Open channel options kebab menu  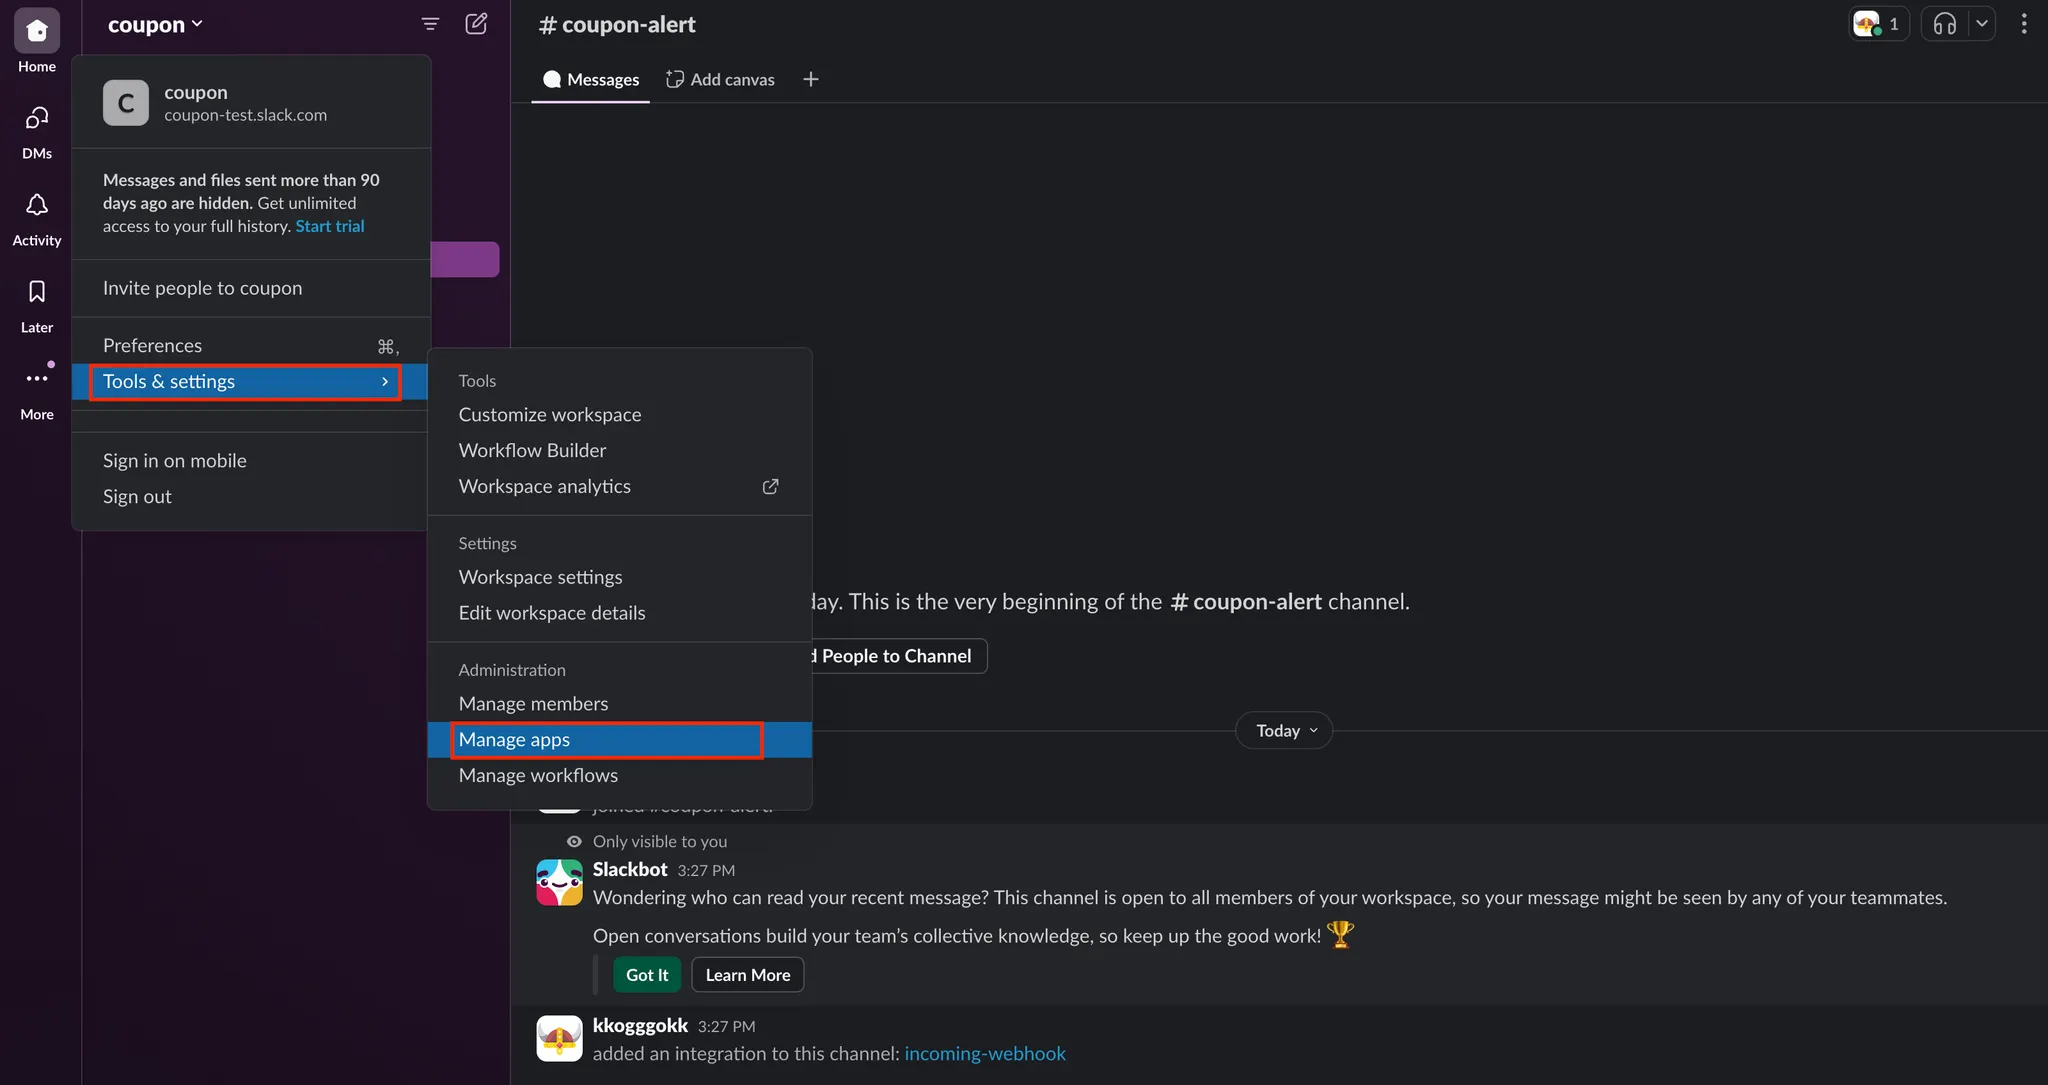pyautogui.click(x=2024, y=24)
